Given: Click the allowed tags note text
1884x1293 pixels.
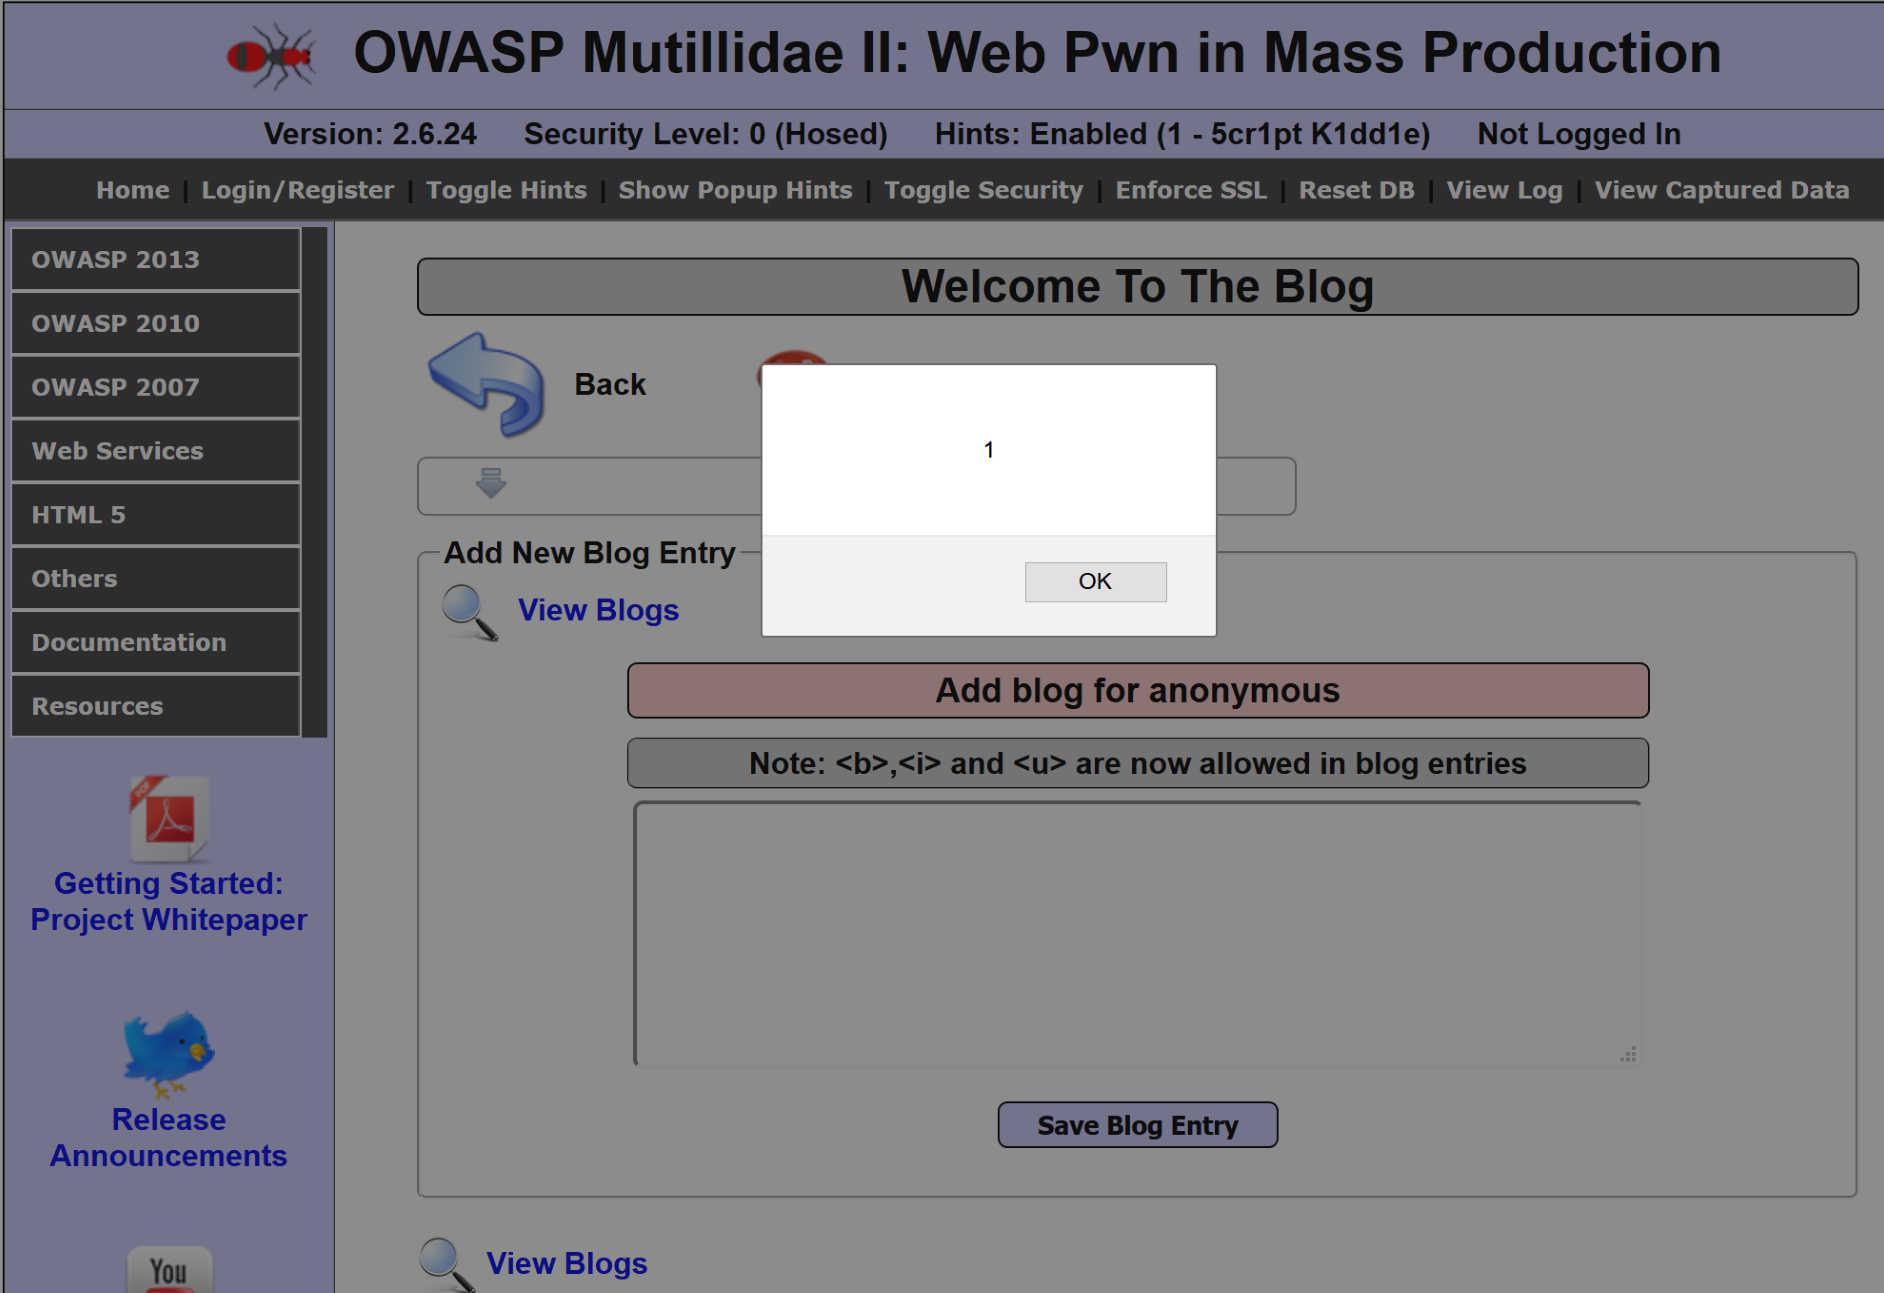Looking at the screenshot, I should click(x=1138, y=764).
